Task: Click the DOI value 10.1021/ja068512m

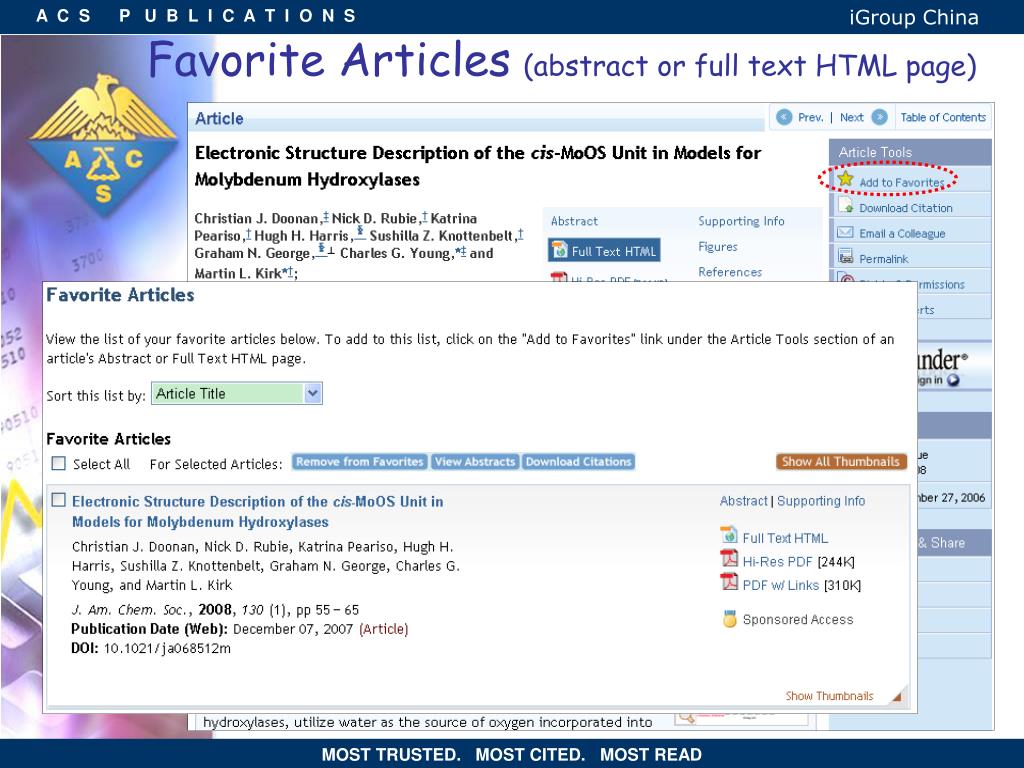Action: click(167, 648)
